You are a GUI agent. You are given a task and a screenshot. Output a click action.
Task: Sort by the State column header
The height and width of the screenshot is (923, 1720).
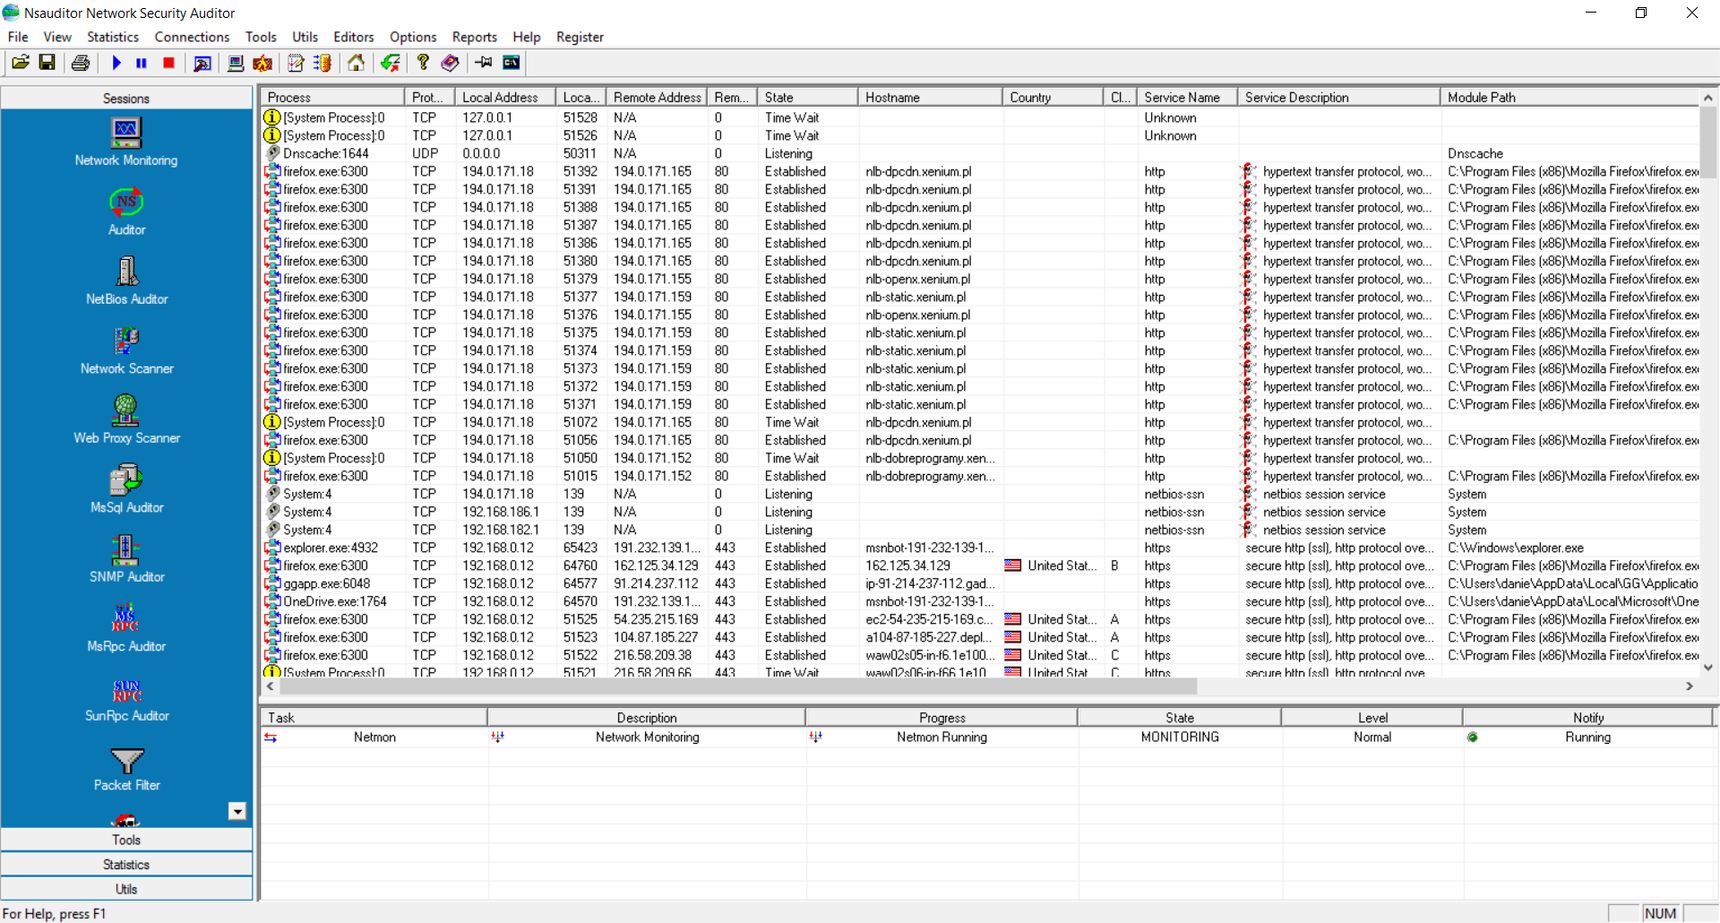tap(808, 97)
